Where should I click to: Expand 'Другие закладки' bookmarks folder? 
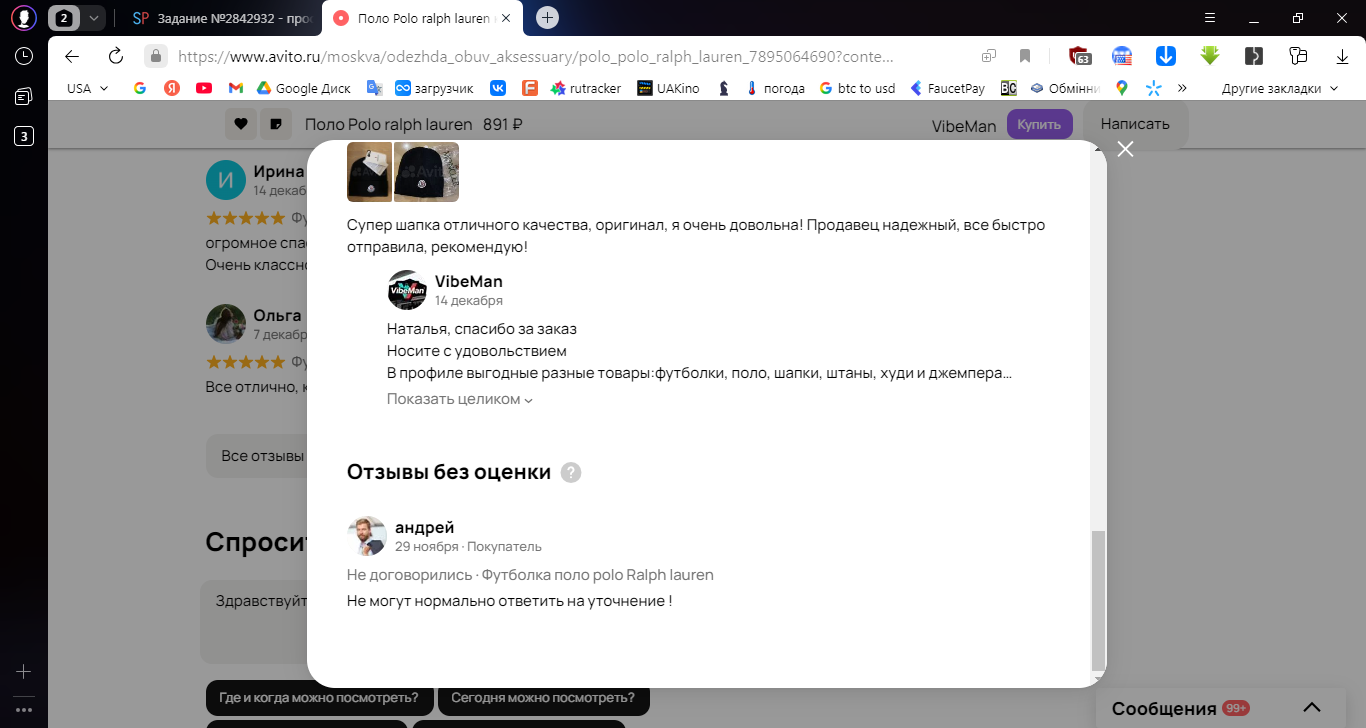click(x=1279, y=88)
